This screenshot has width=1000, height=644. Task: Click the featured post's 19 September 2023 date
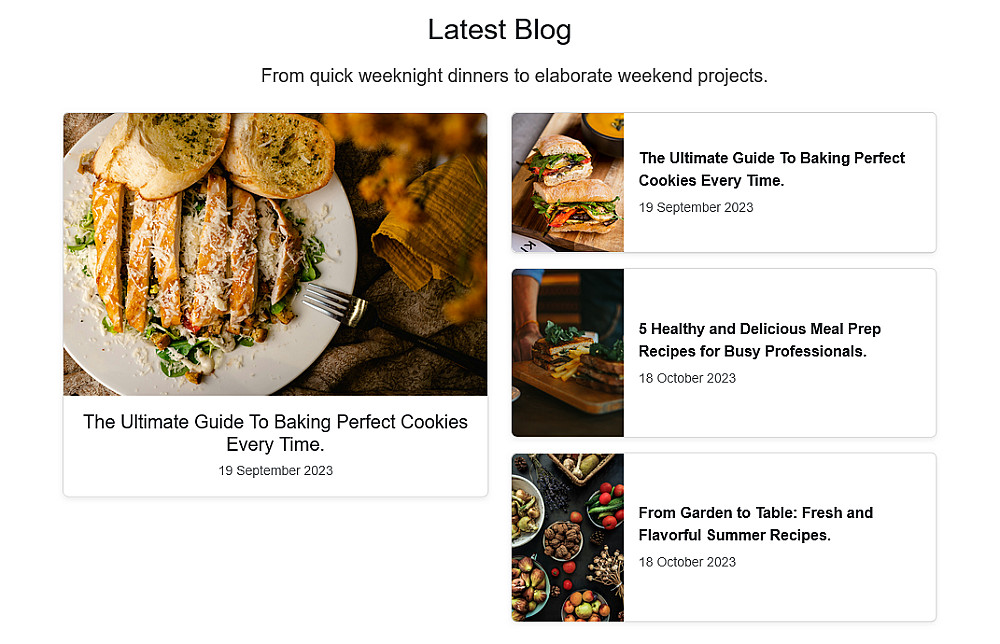[275, 471]
